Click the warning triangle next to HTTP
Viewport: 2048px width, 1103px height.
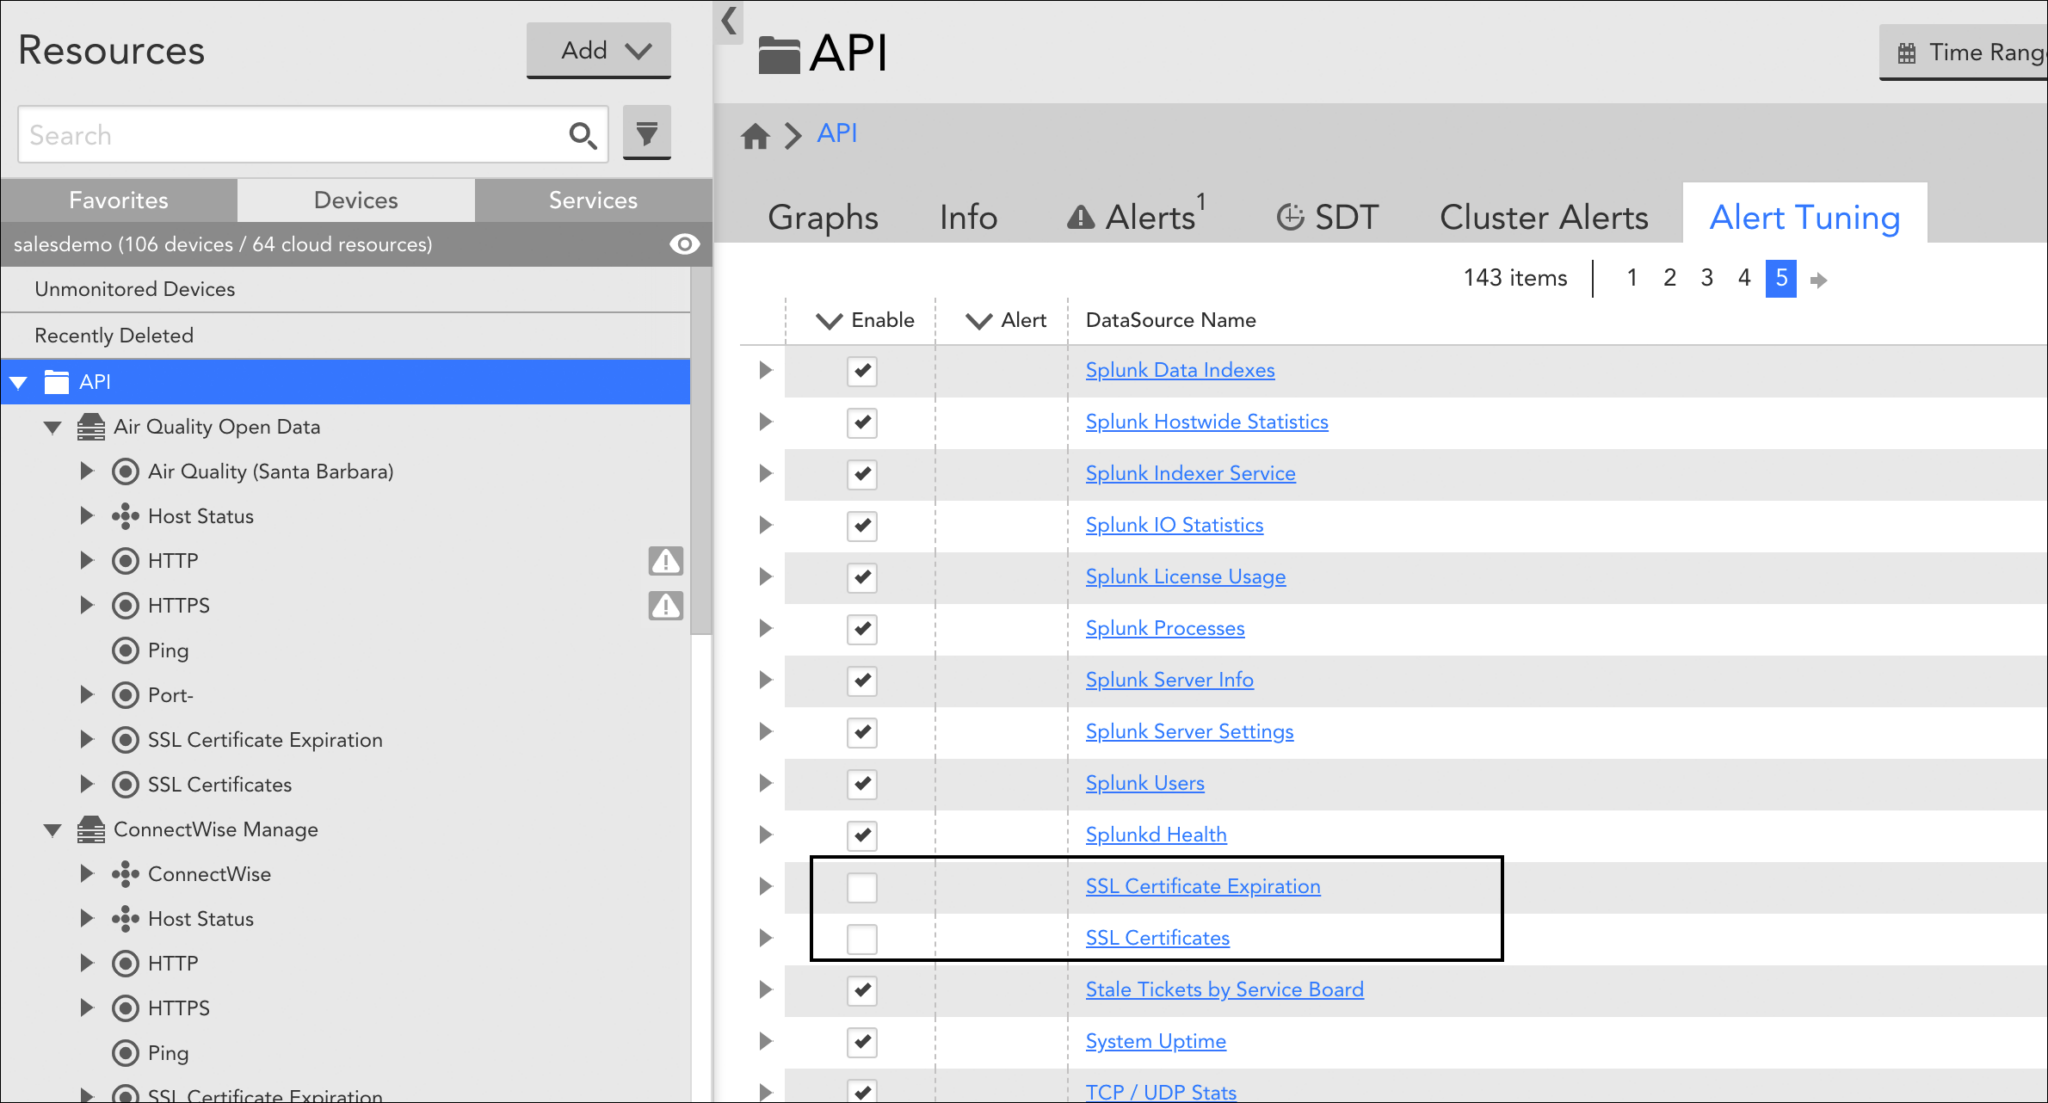pos(665,560)
